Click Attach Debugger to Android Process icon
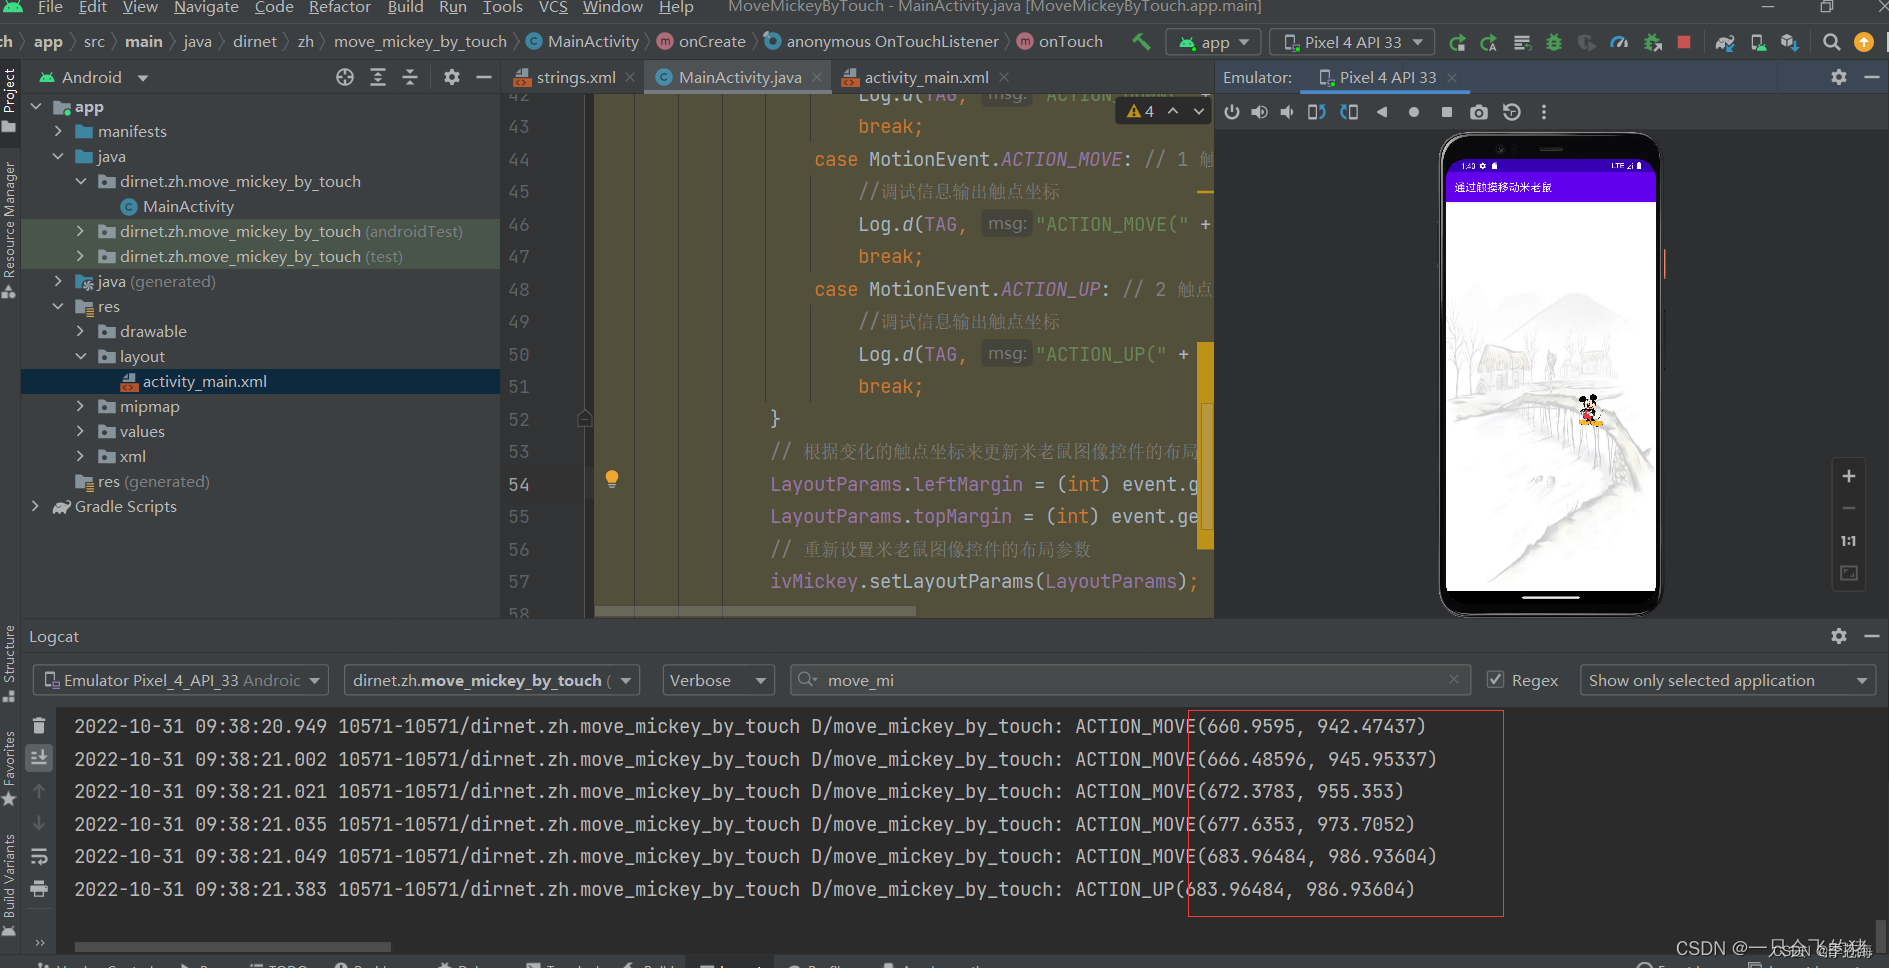 pyautogui.click(x=1652, y=42)
